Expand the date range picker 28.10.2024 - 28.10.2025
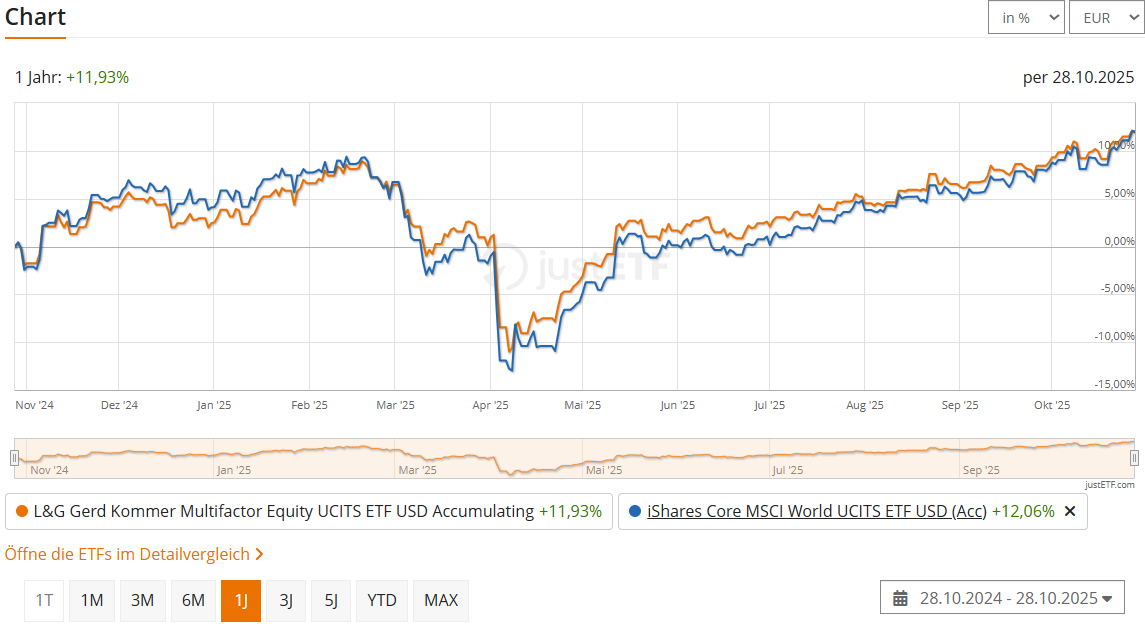 pos(1002,598)
